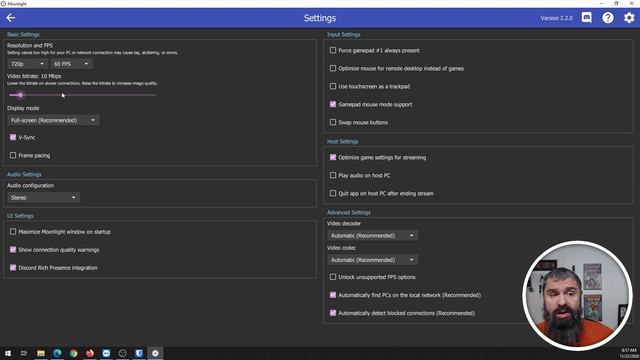Enable Frame pacing
The height and width of the screenshot is (360, 640).
(13, 156)
